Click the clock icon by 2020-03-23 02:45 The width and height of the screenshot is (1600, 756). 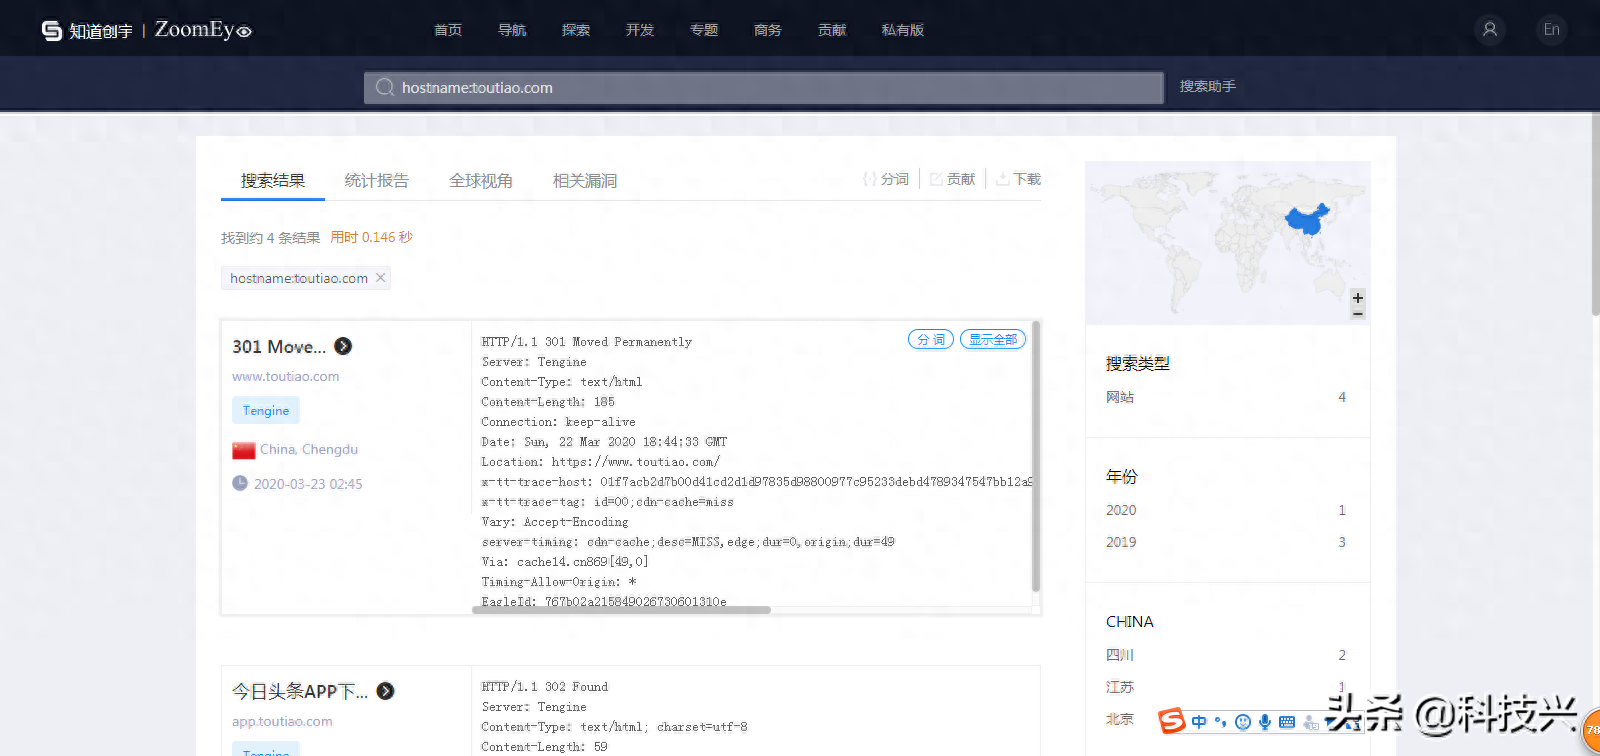[240, 483]
